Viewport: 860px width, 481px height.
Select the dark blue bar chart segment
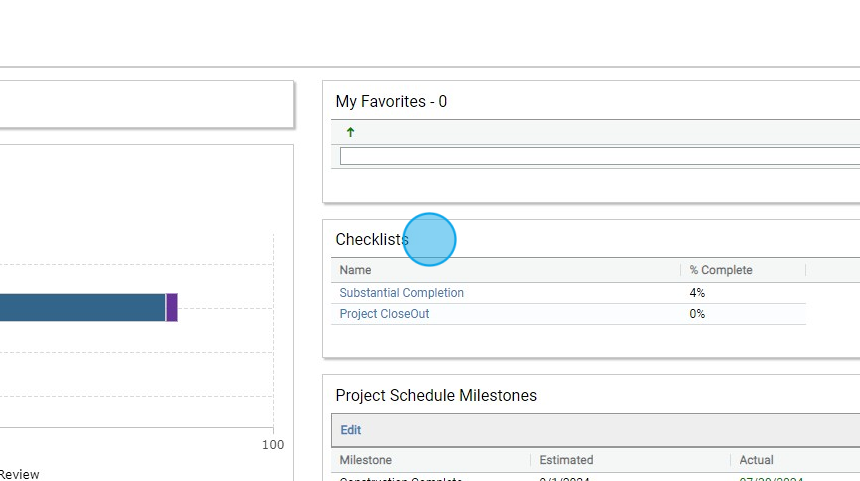click(80, 307)
